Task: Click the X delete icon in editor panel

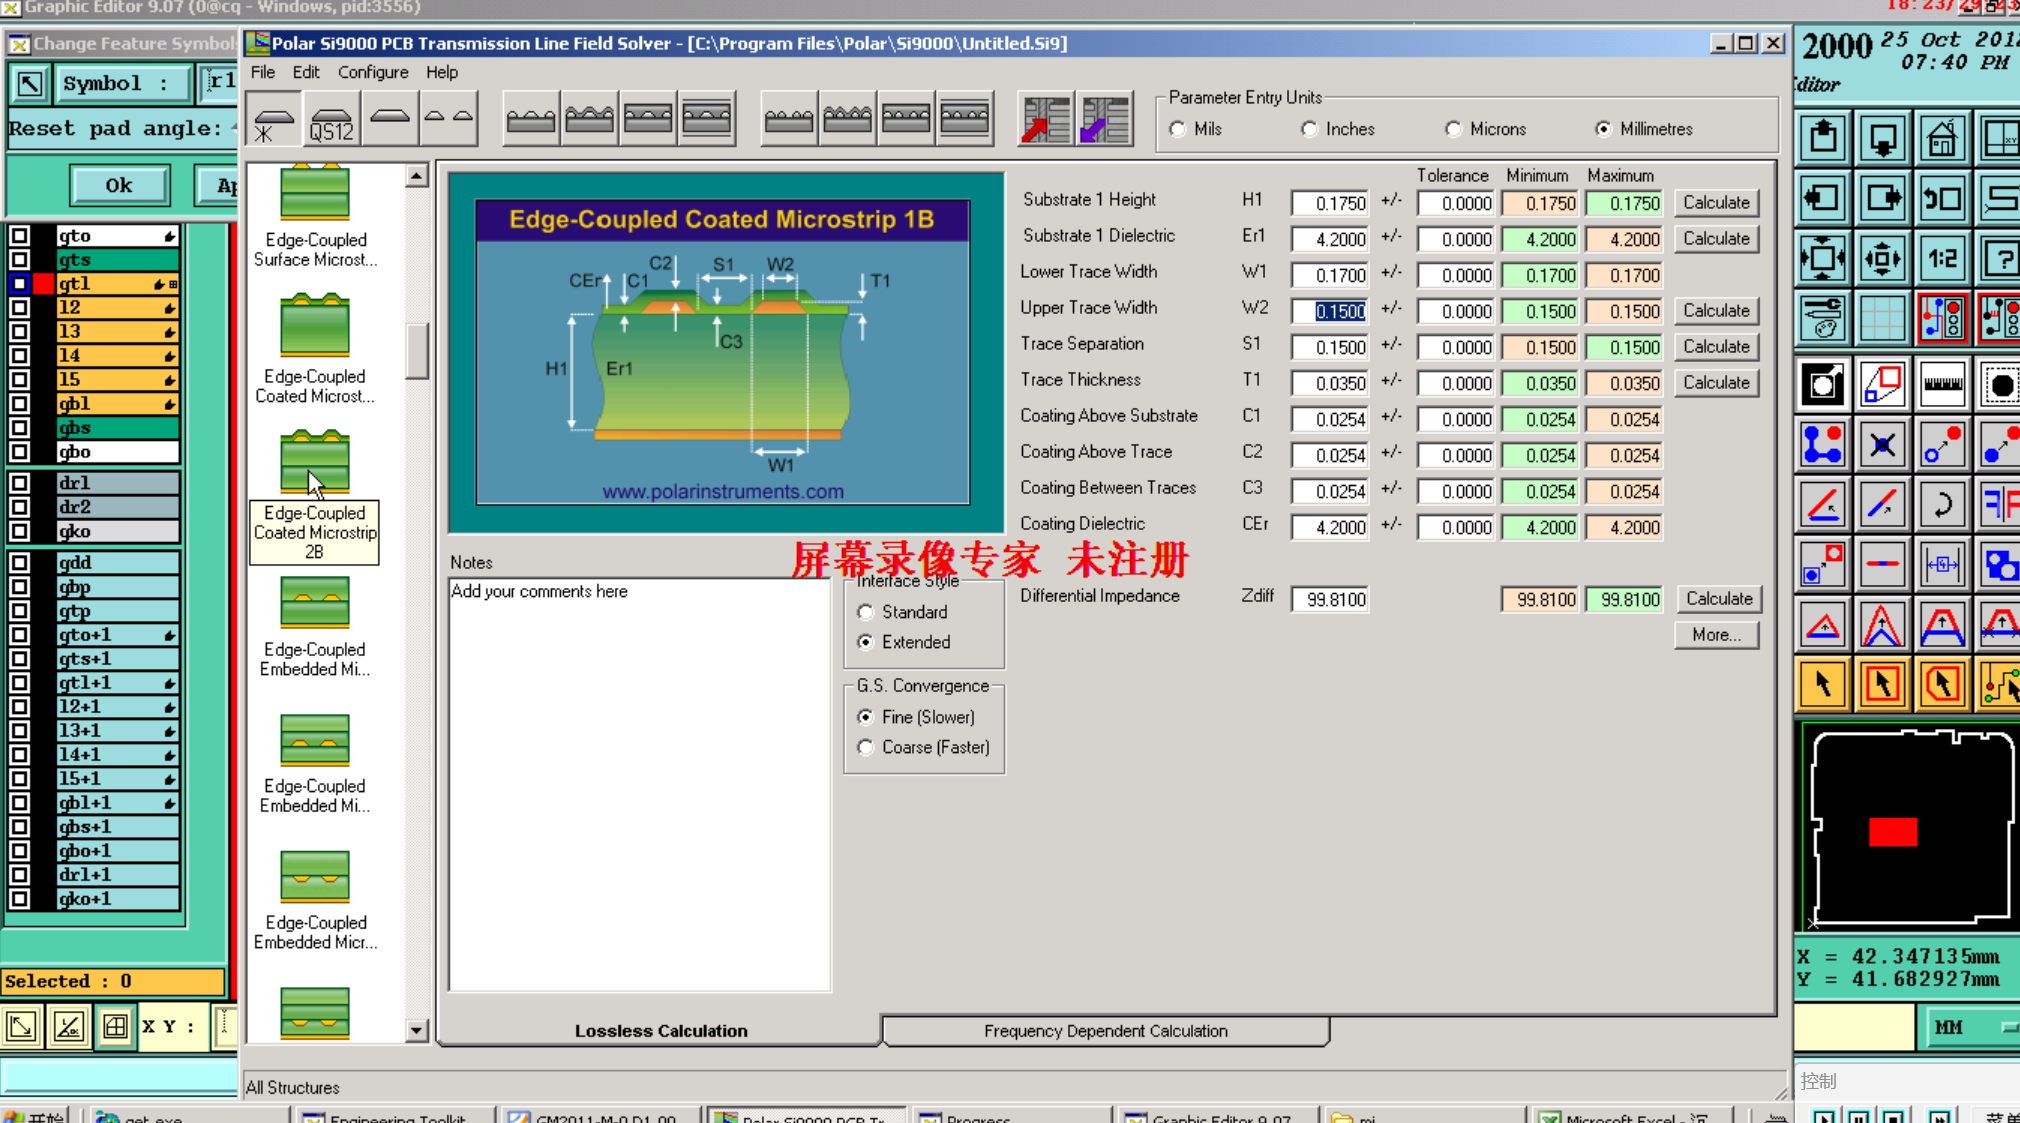Action: tap(1882, 445)
